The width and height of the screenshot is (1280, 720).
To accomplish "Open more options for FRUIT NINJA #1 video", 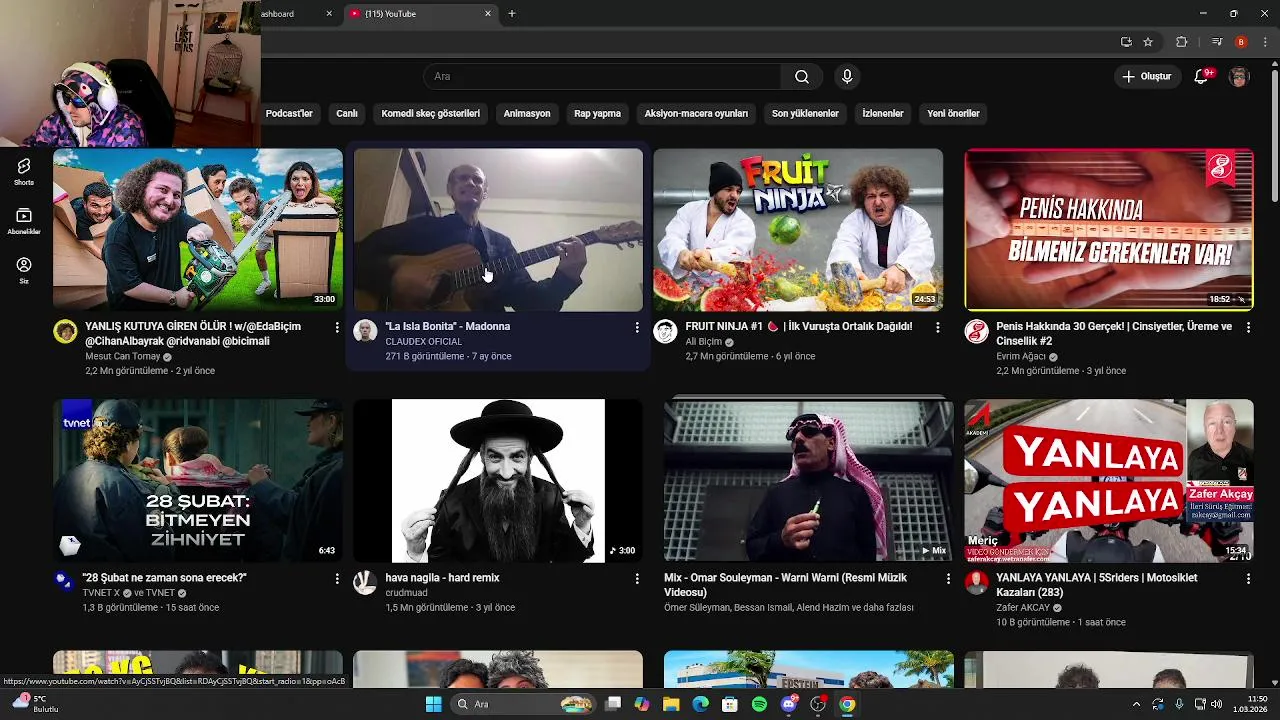I will 937,327.
